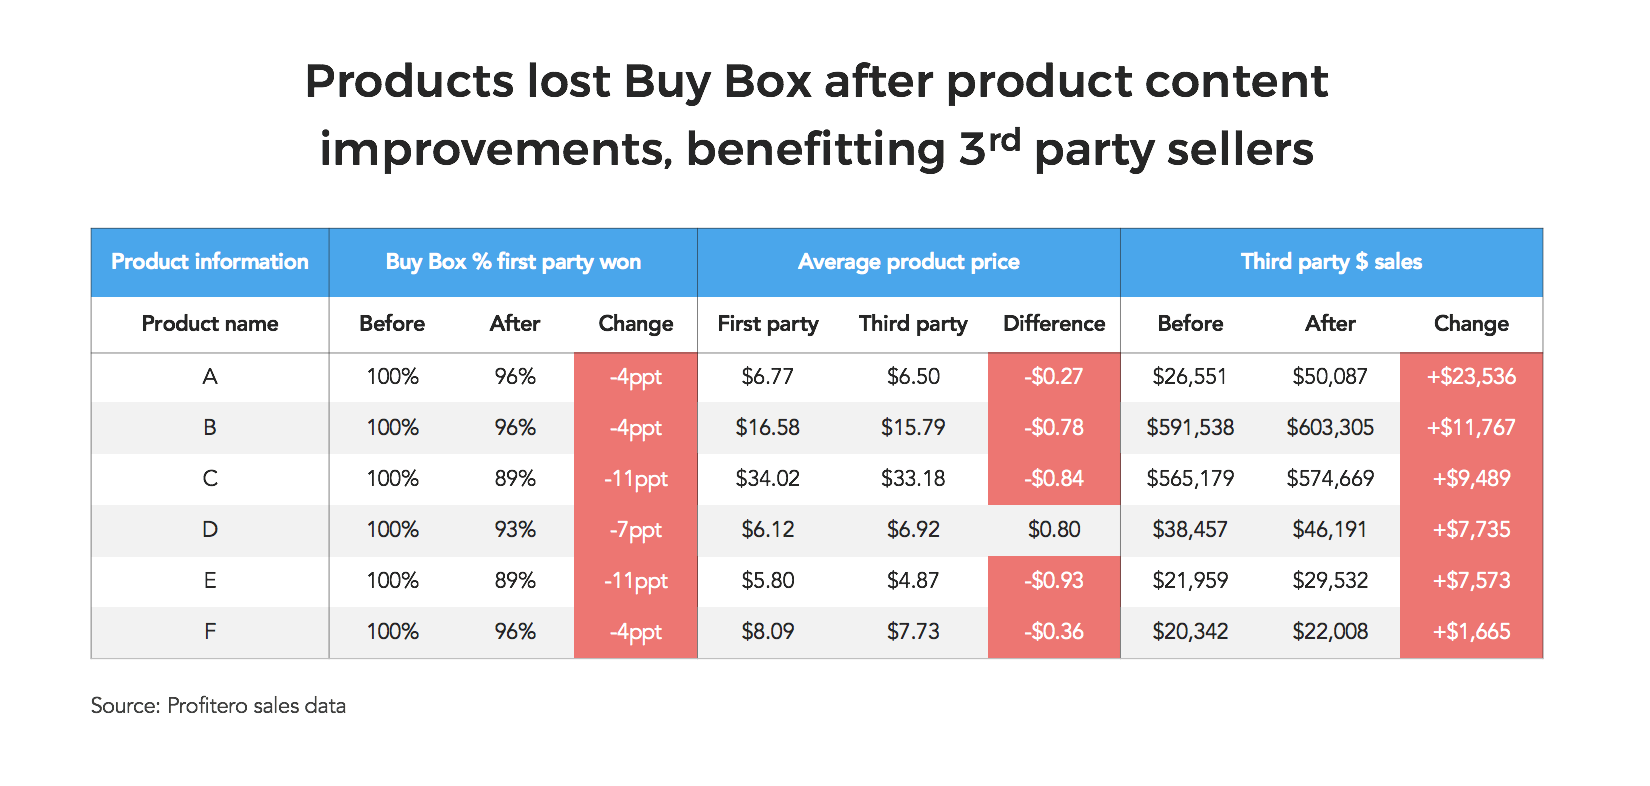The width and height of the screenshot is (1650, 786).
Task: Select the $0.80 difference value for product D
Action: pyautogui.click(x=1054, y=530)
